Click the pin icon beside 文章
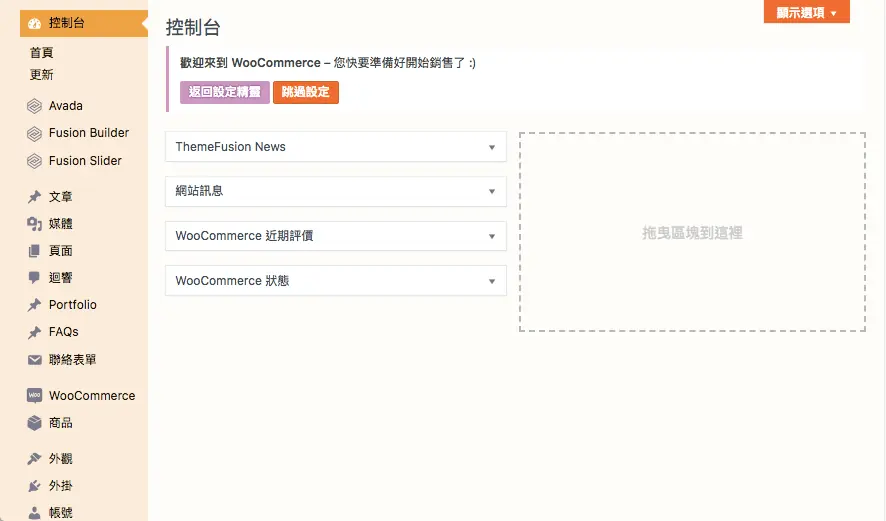886x521 pixels. [x=34, y=197]
